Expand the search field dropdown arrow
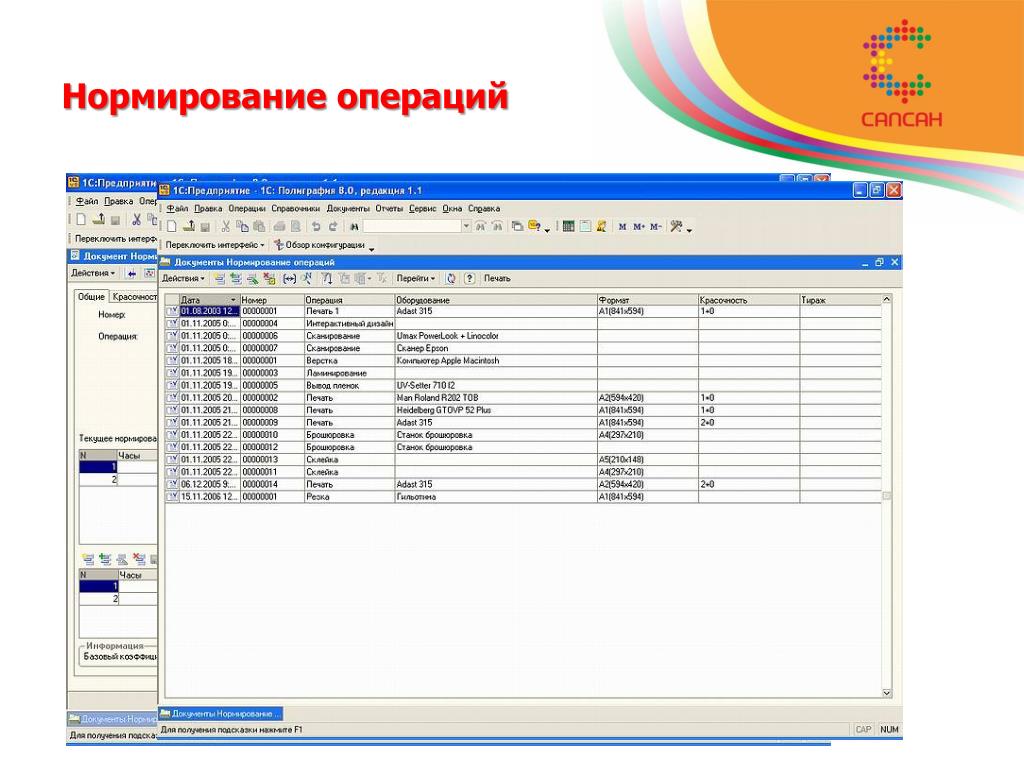This screenshot has height=768, width=1024. [466, 227]
